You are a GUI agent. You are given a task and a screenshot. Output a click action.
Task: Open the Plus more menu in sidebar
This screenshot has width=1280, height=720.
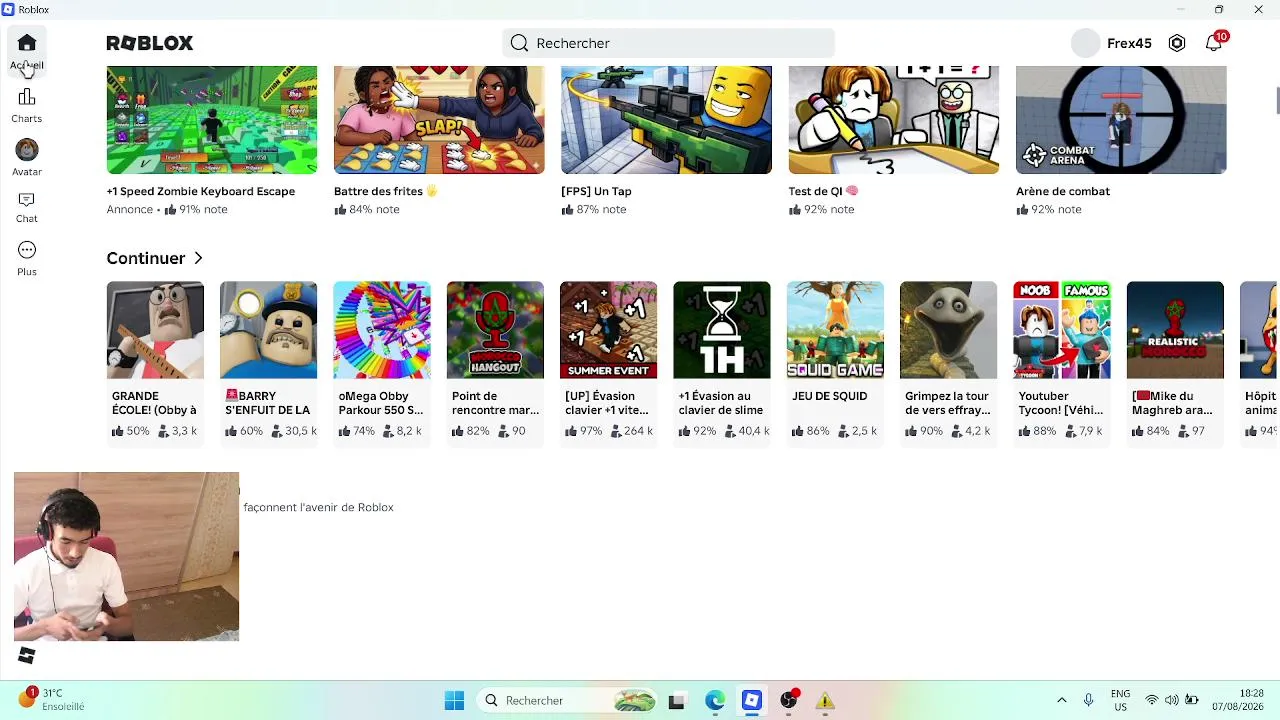click(27, 258)
